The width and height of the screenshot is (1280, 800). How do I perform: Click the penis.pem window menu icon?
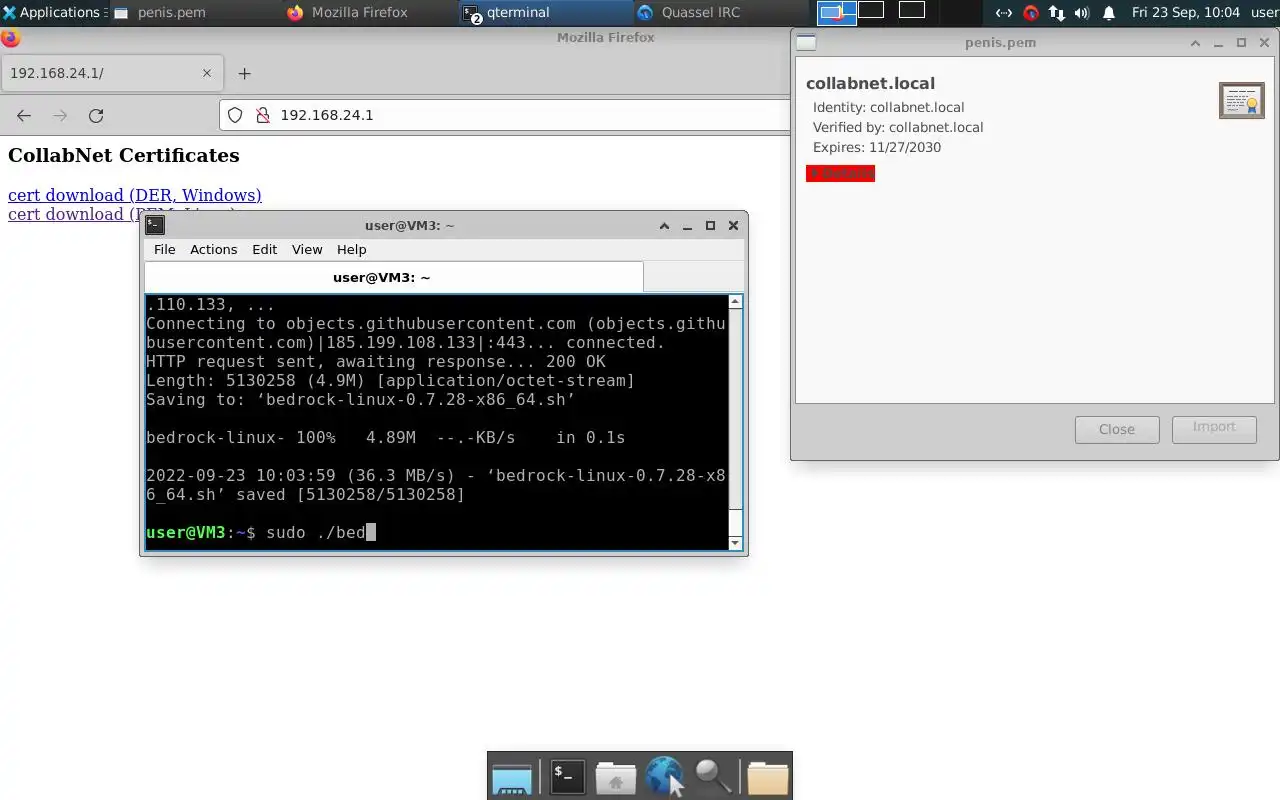(x=806, y=43)
